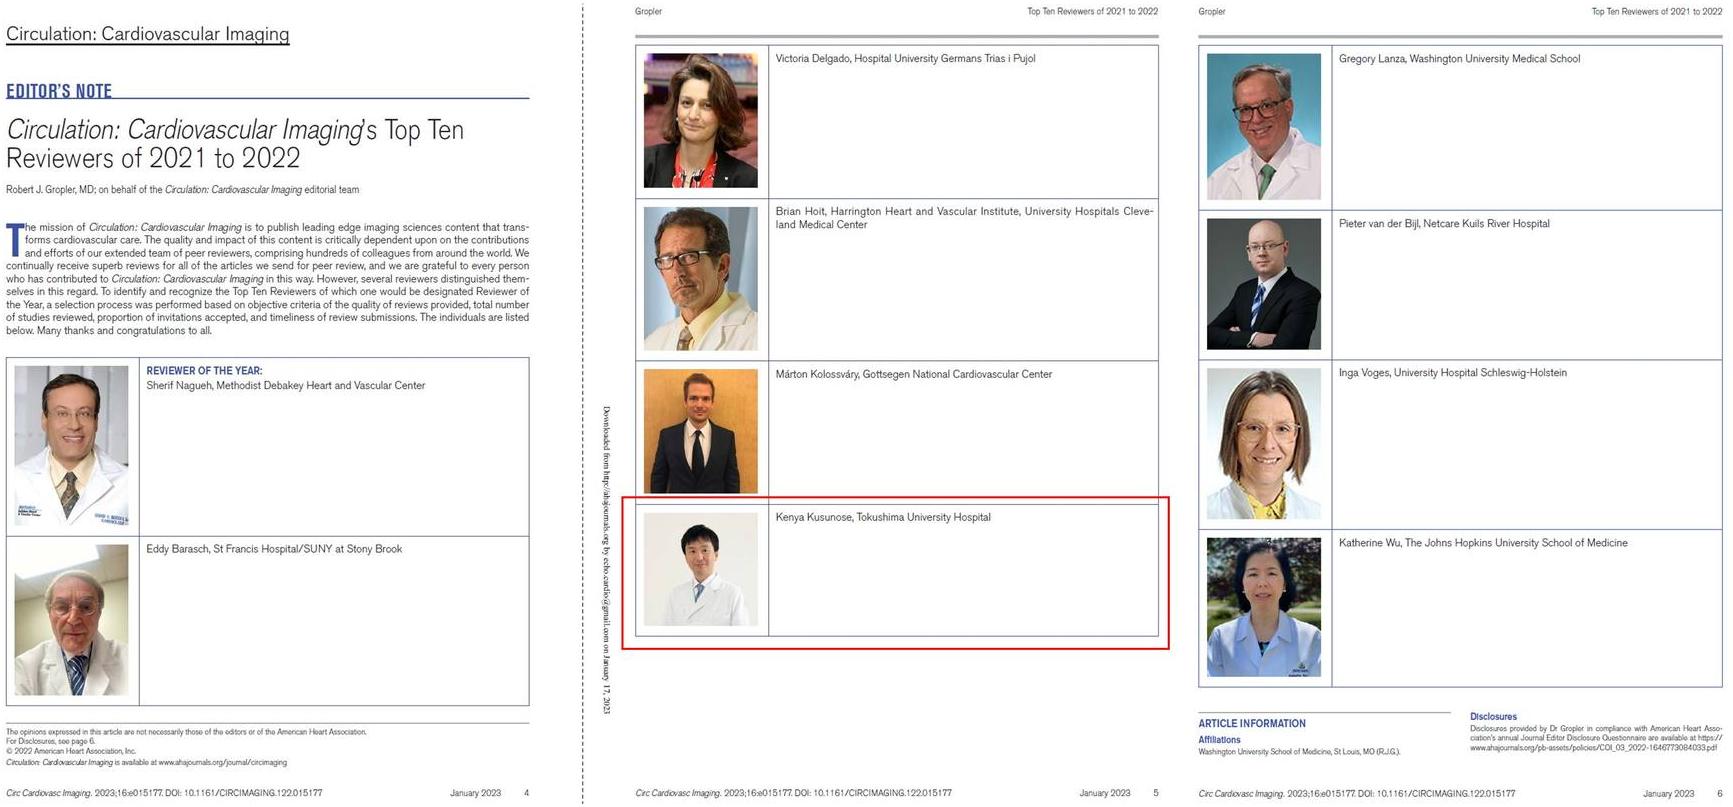Viewport: 1733px width, 807px height.
Task: Click Márton Kolossváry's portrait photo
Action: pos(701,431)
